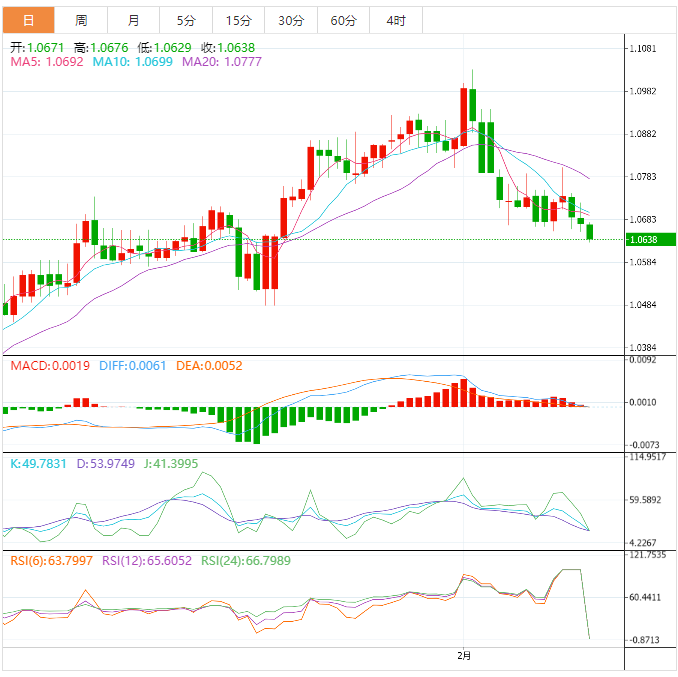Click the 2月 date marker on the time axis
The image size is (678, 677).
(462, 656)
